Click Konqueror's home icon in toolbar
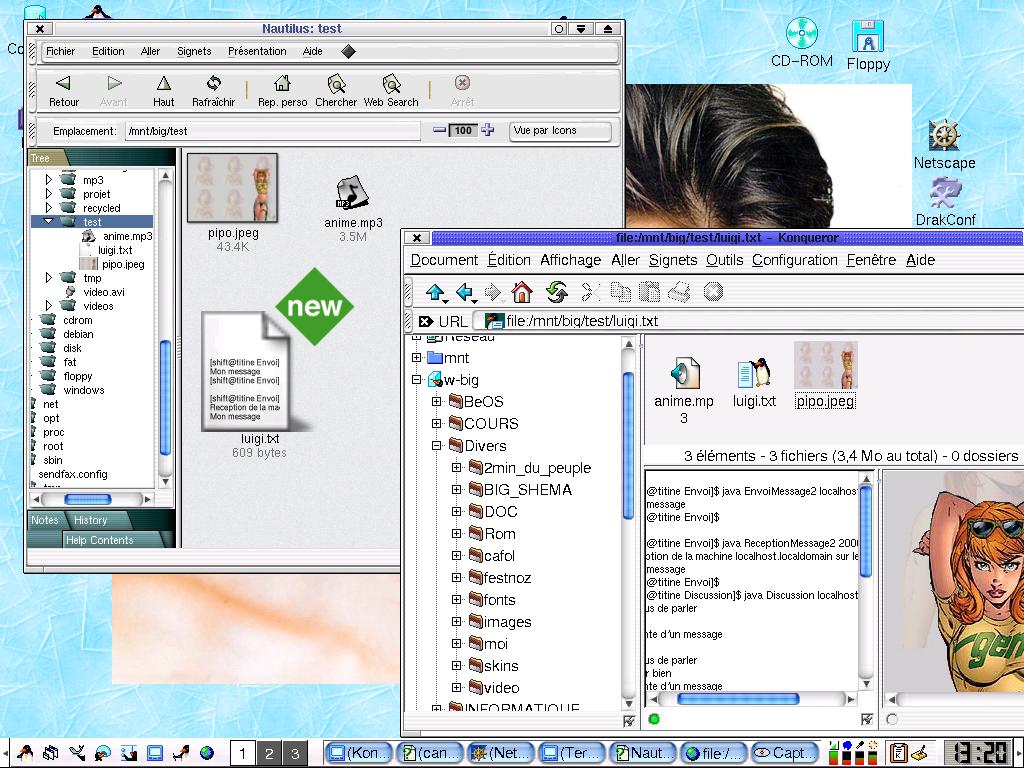 pos(521,292)
